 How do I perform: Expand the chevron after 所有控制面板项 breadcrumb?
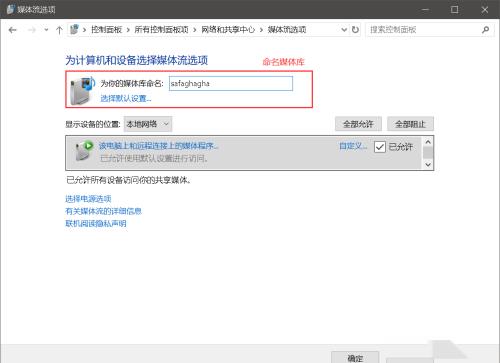coord(195,30)
